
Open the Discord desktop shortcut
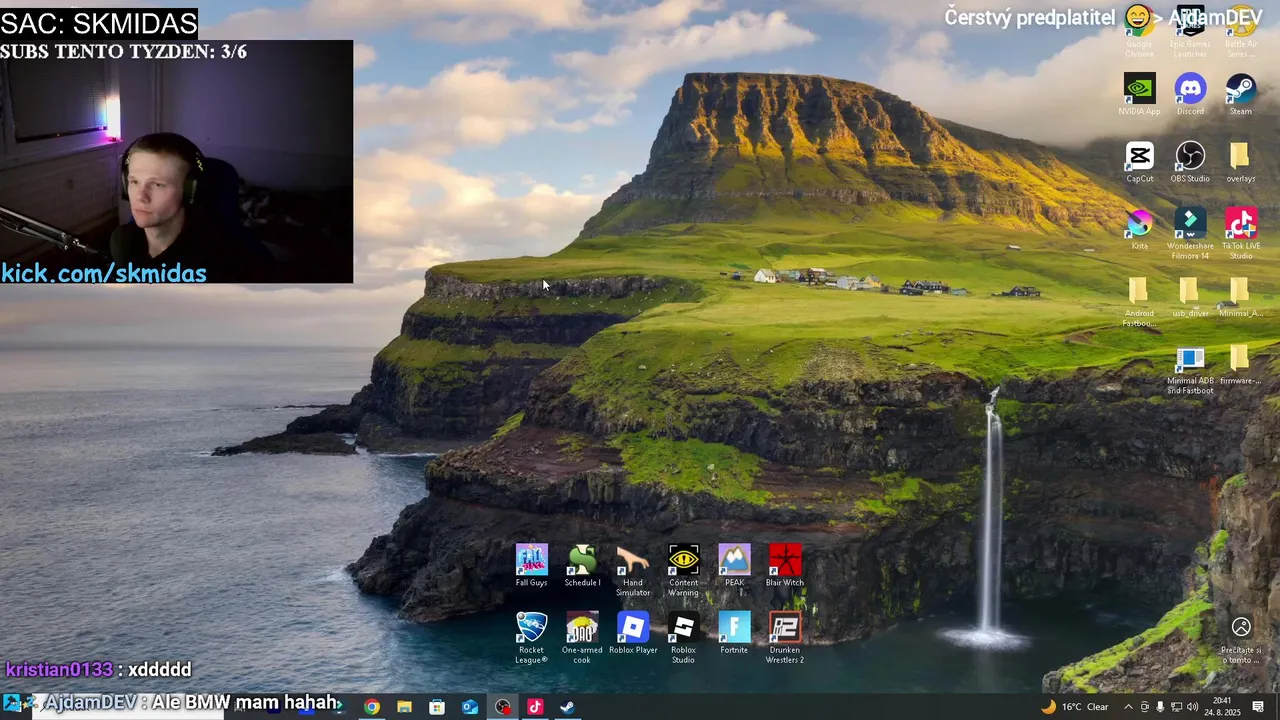[1190, 94]
